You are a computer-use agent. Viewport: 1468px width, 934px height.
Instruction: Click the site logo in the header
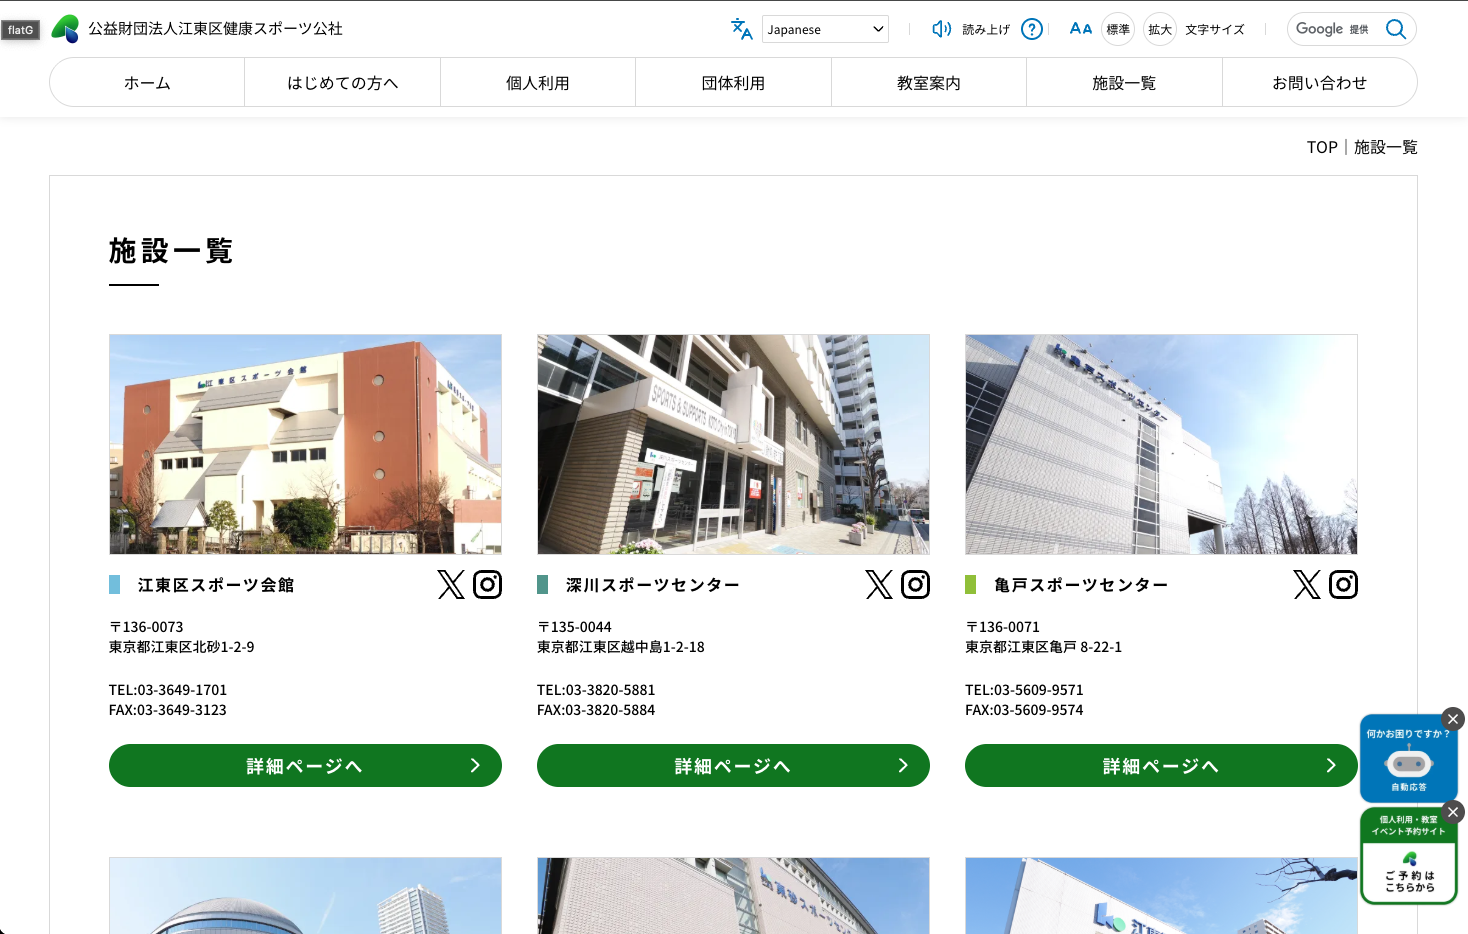click(x=65, y=29)
